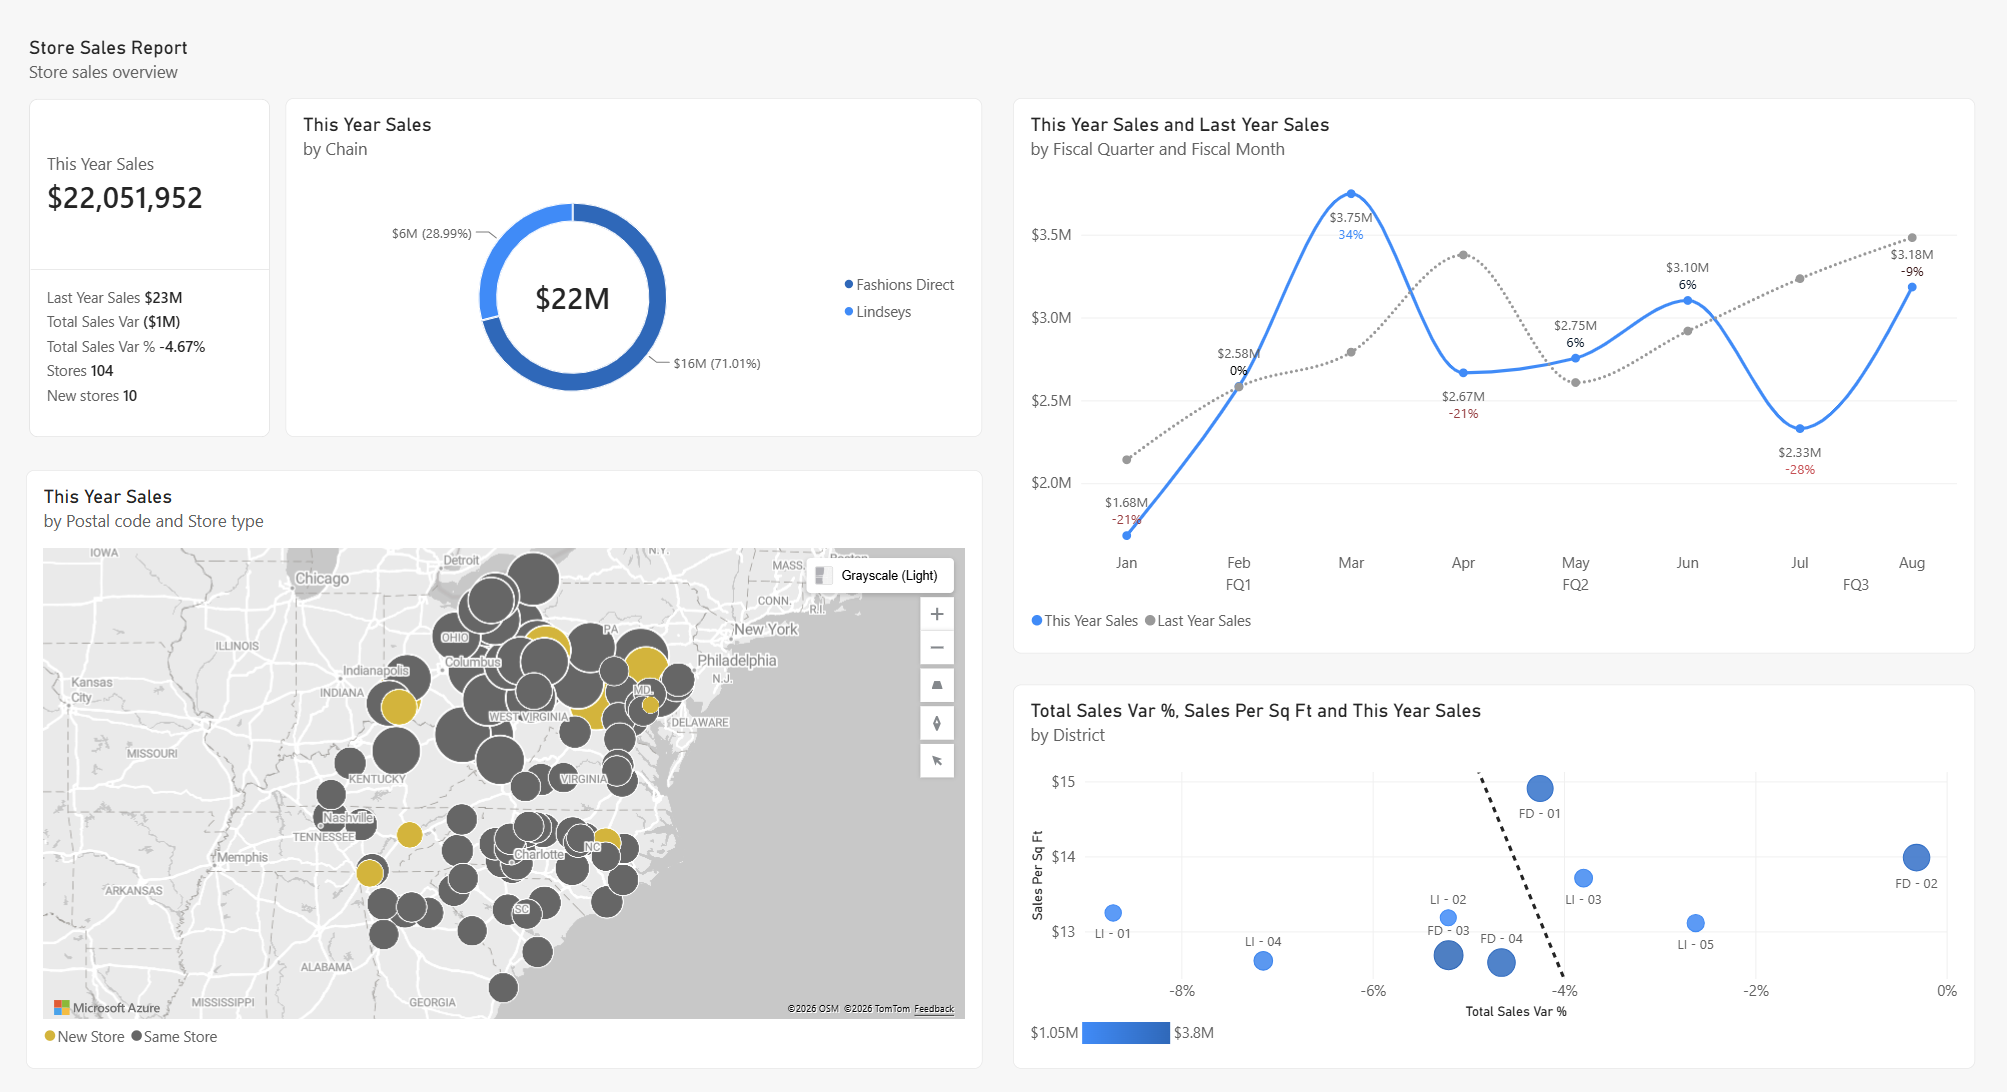2007x1092 pixels.
Task: Click the 'Total Sales Var %' x-axis title
Action: 1516,1012
